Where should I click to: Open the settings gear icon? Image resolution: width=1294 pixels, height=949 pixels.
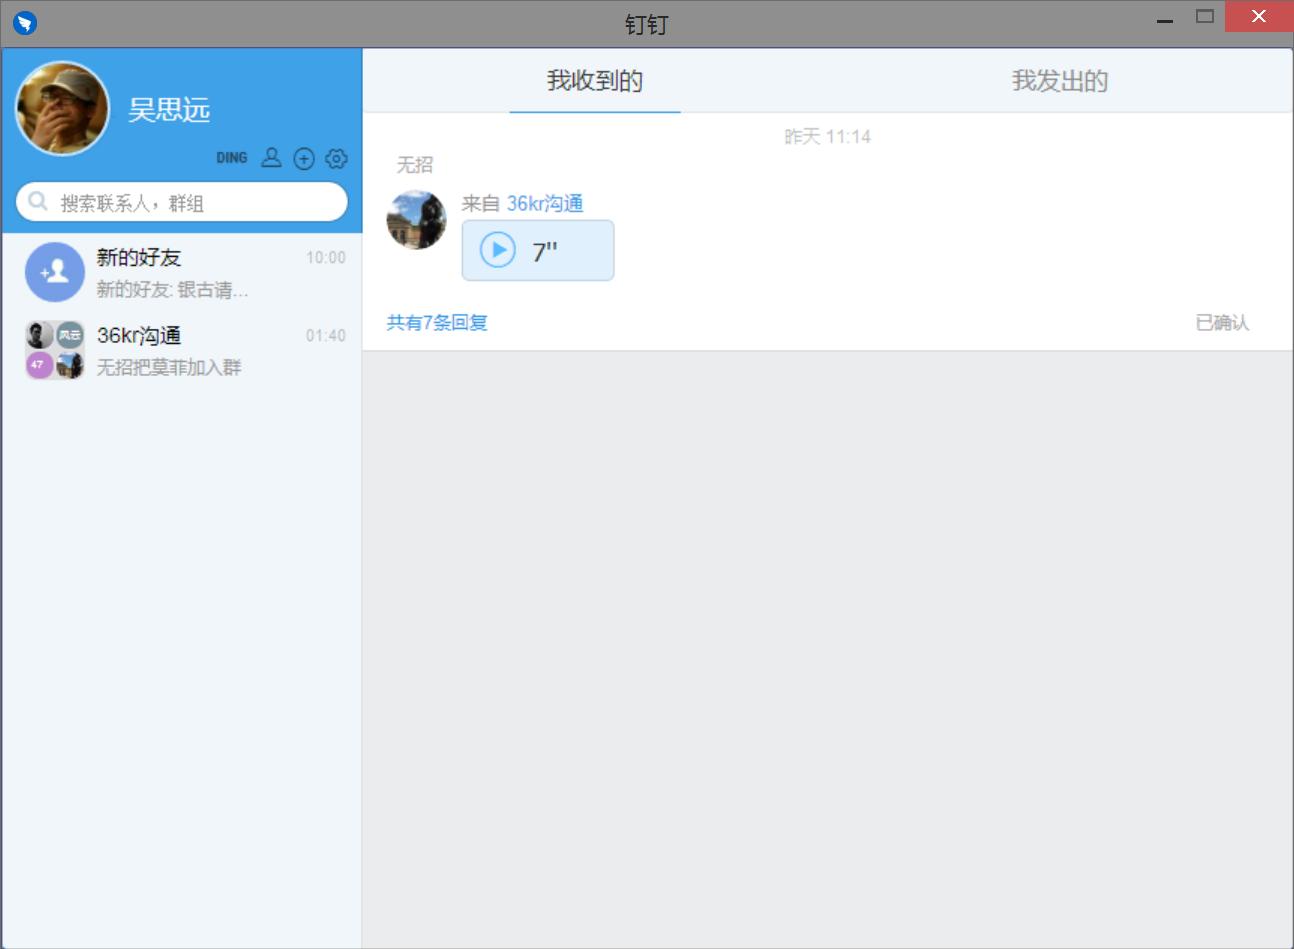coord(336,159)
